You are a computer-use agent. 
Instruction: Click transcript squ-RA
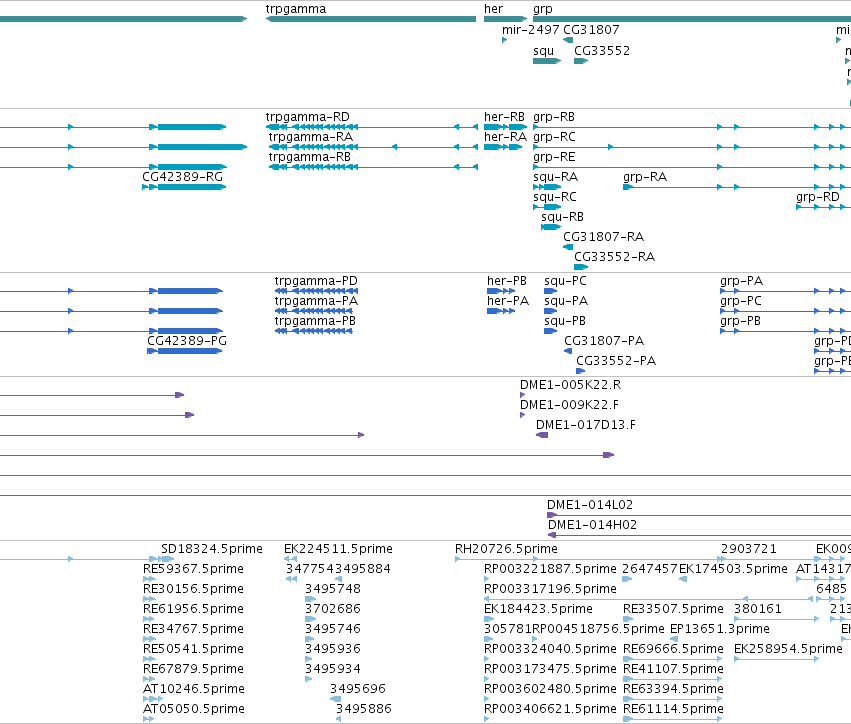click(x=547, y=187)
